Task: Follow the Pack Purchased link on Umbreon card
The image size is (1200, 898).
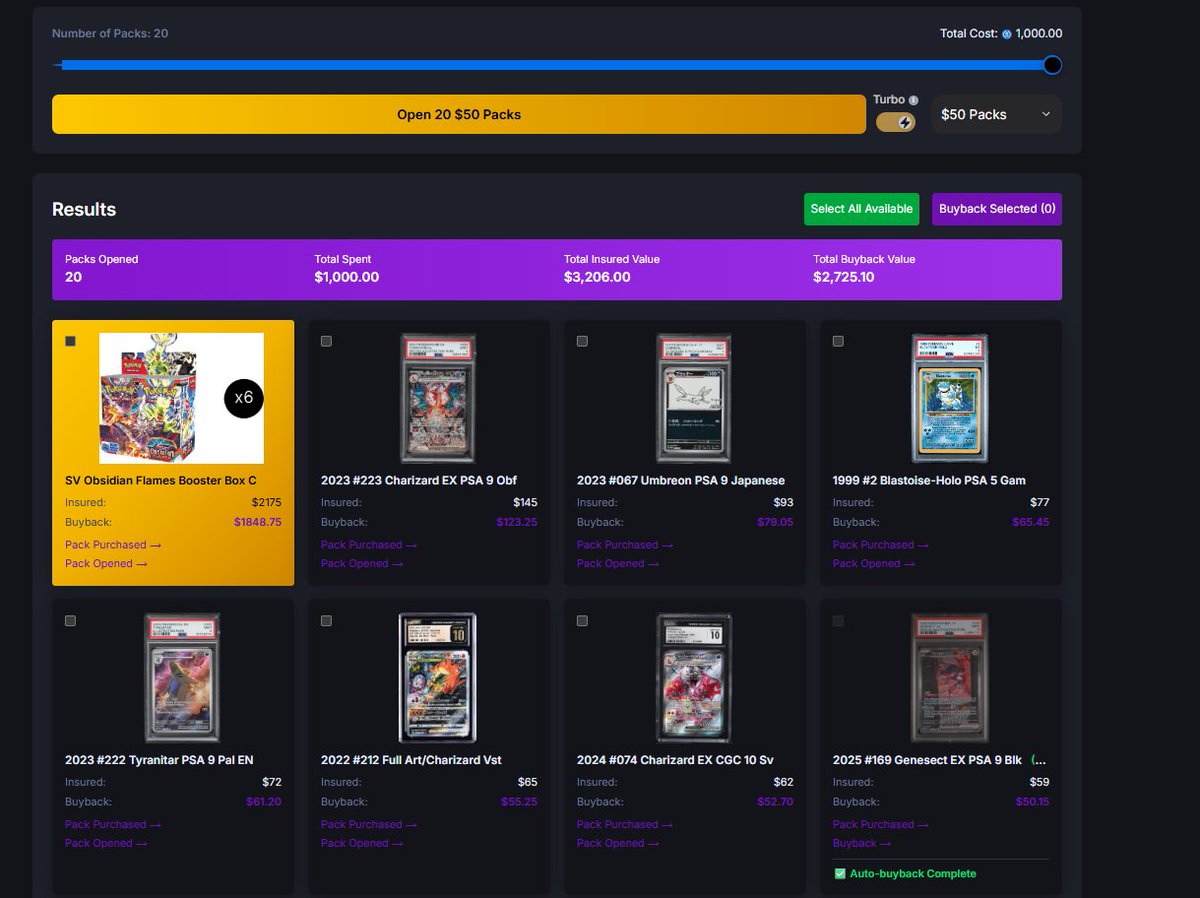Action: point(624,544)
